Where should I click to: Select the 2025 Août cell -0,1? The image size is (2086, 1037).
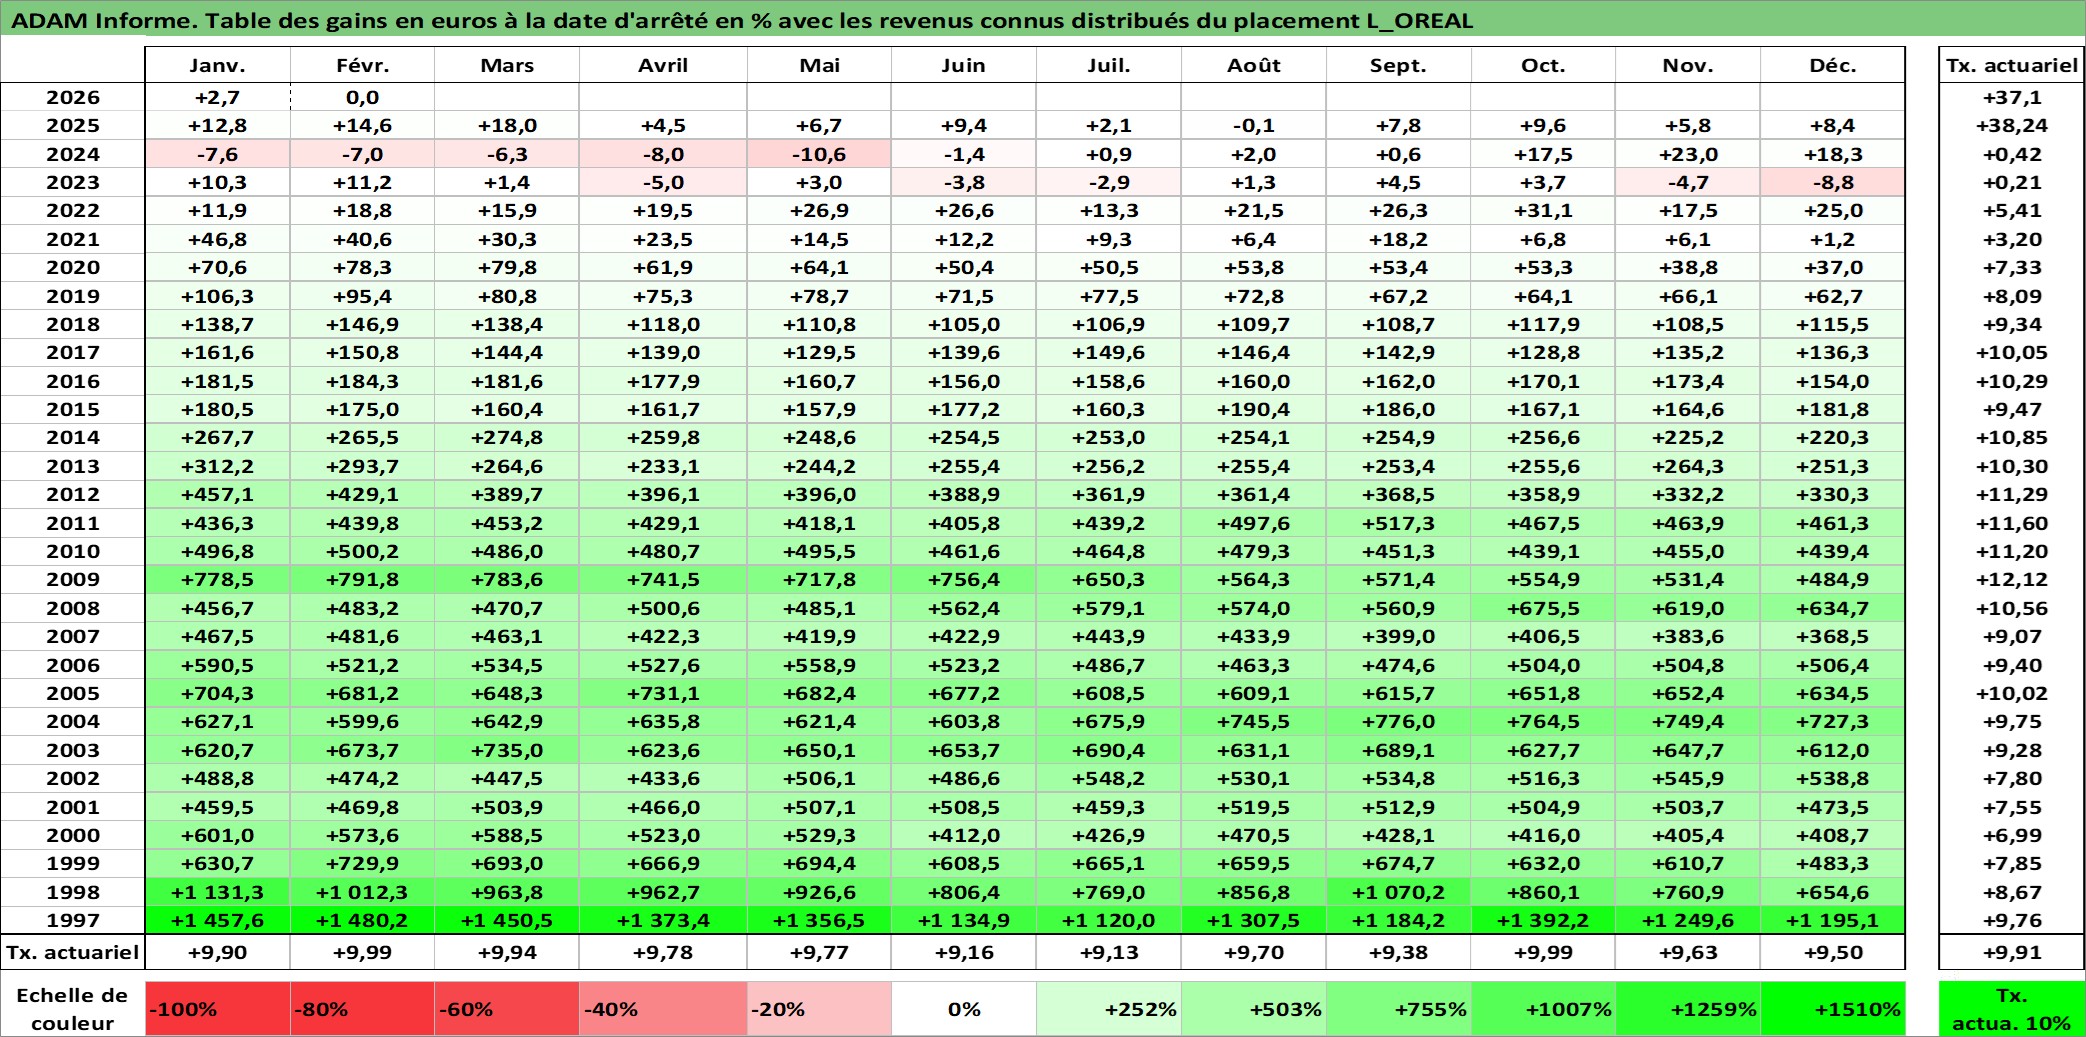1254,125
